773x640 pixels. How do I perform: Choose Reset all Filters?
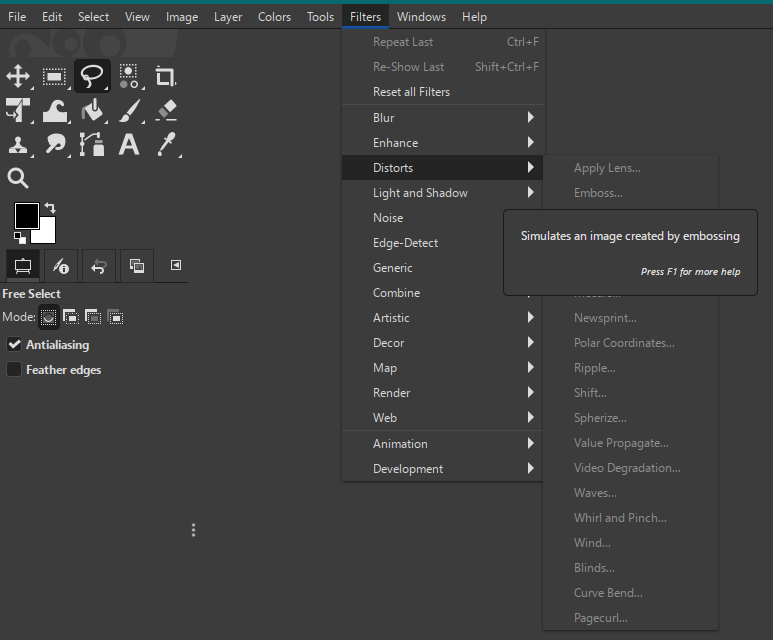443,92
